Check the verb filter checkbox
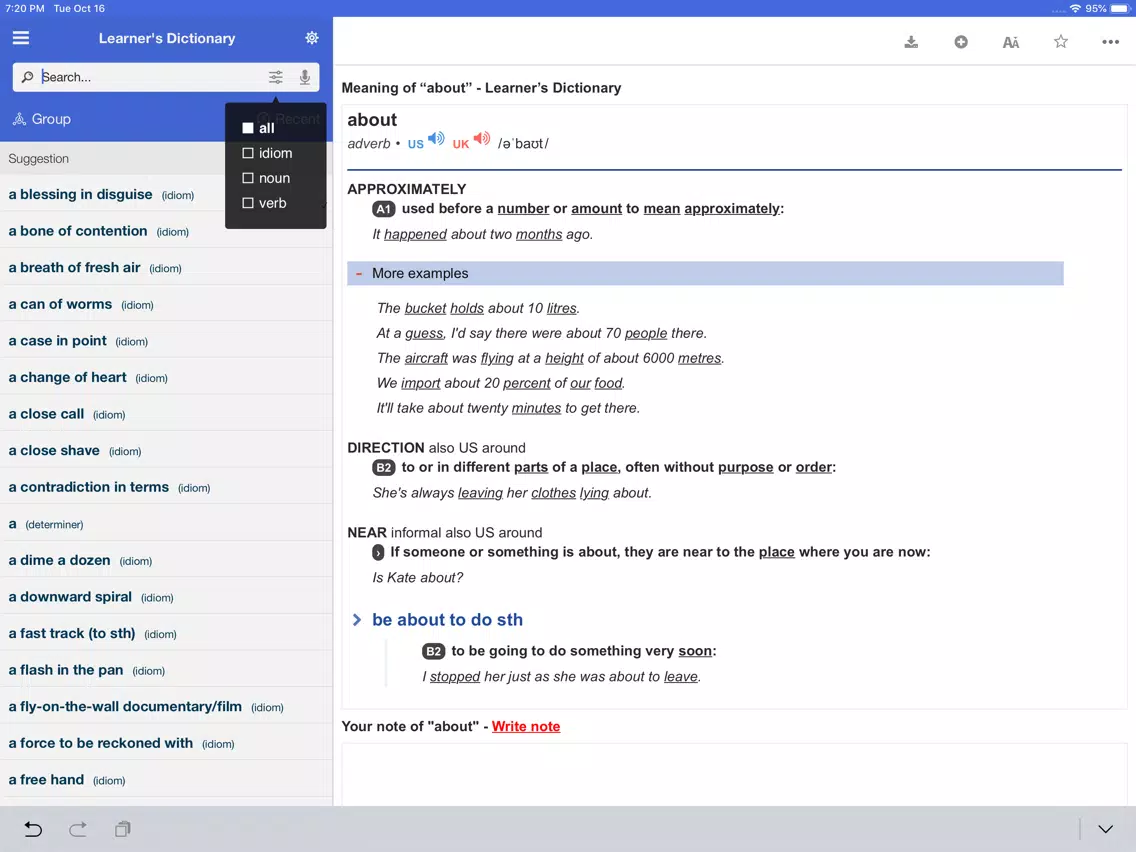This screenshot has width=1136, height=852. tap(248, 203)
